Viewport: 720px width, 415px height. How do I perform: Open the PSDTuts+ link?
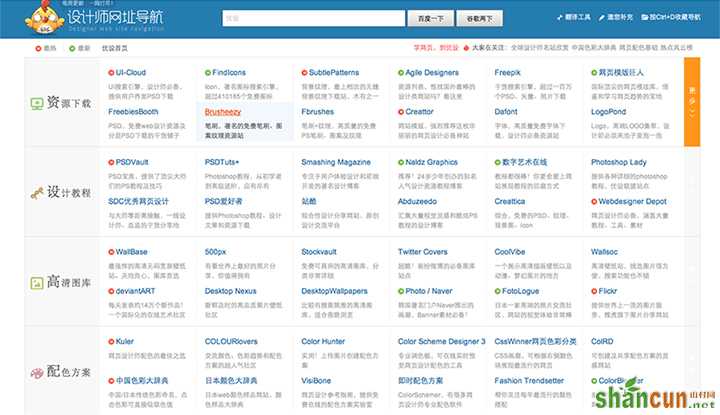pyautogui.click(x=222, y=162)
